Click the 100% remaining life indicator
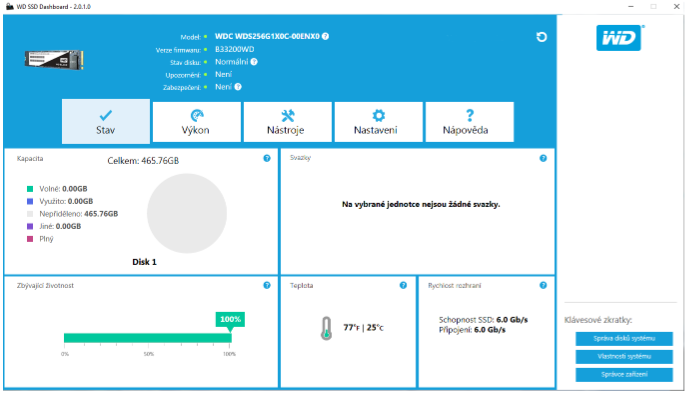The image size is (687, 395). click(230, 319)
